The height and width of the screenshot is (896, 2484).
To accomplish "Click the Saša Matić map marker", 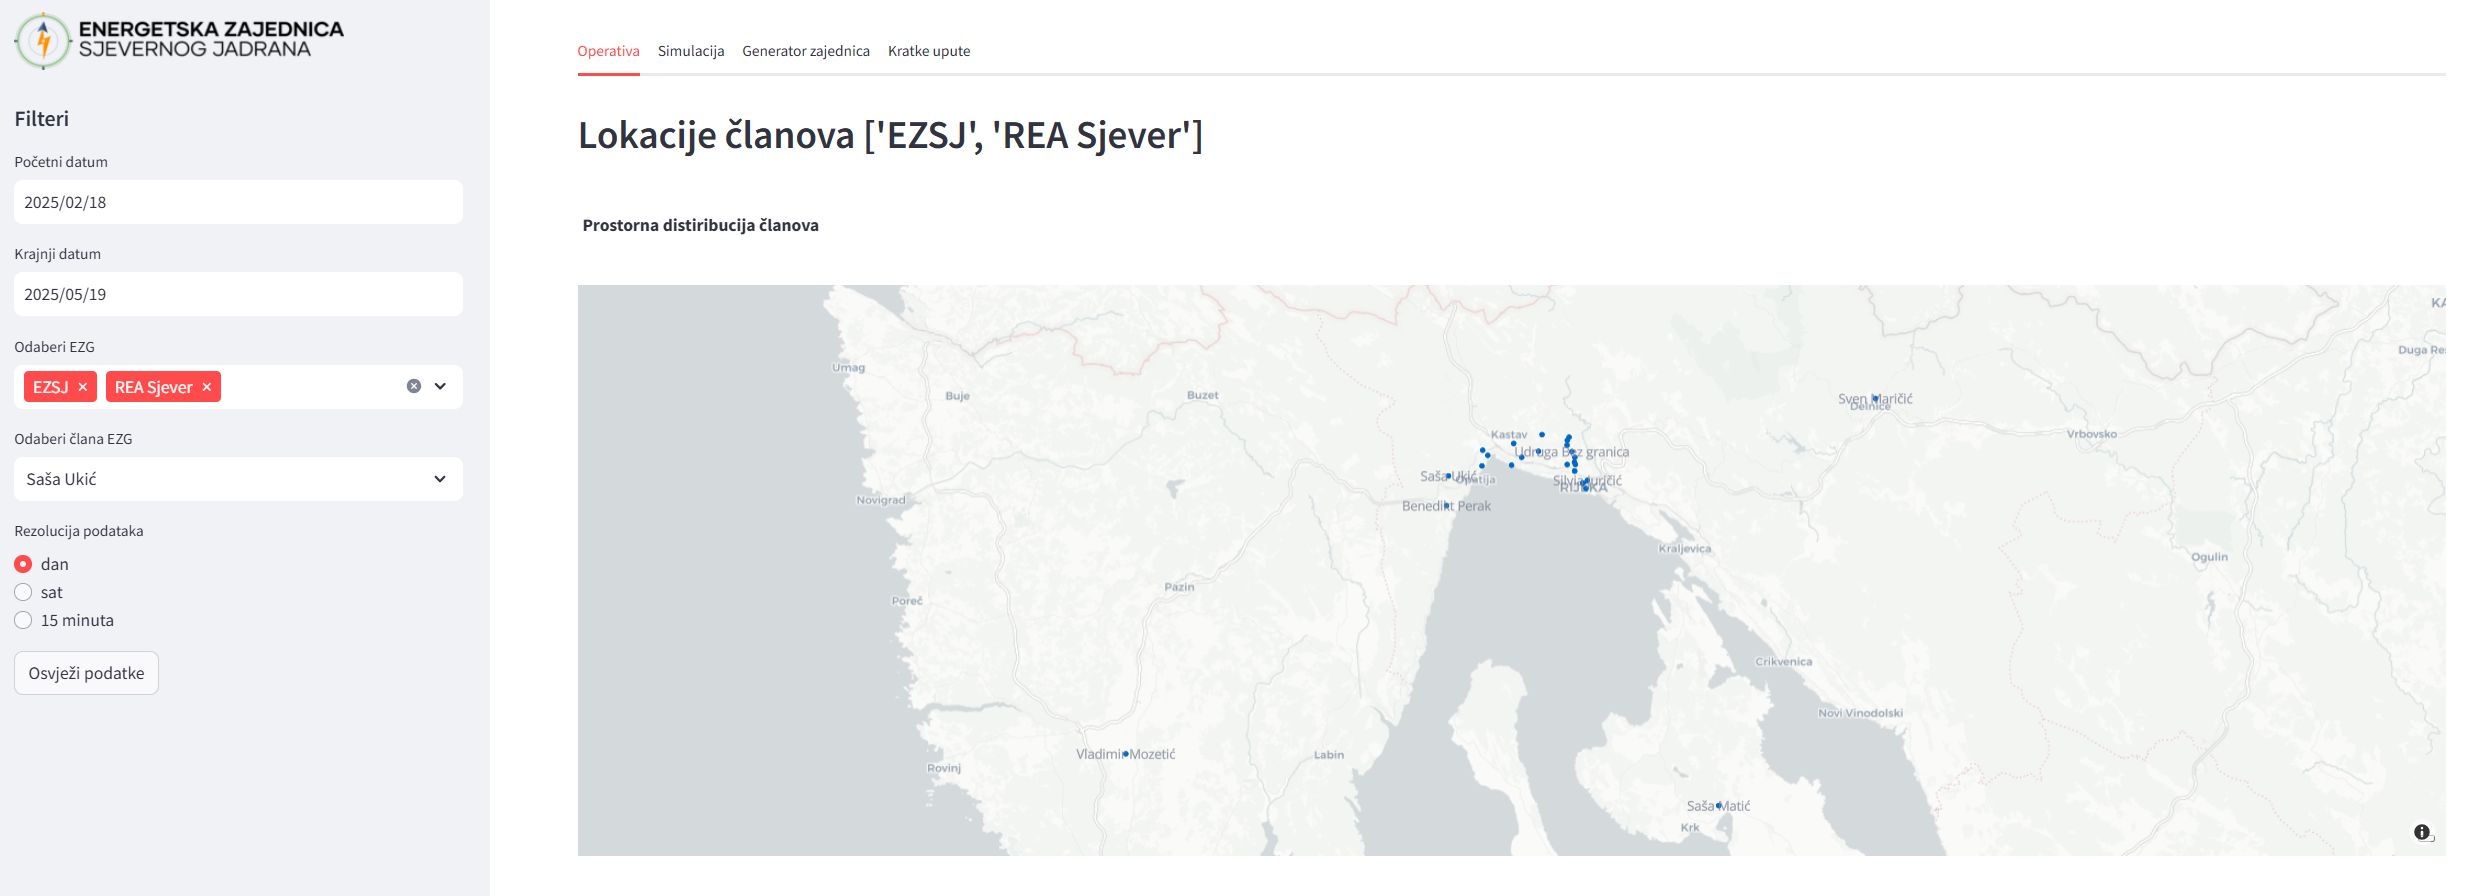I will [1719, 806].
